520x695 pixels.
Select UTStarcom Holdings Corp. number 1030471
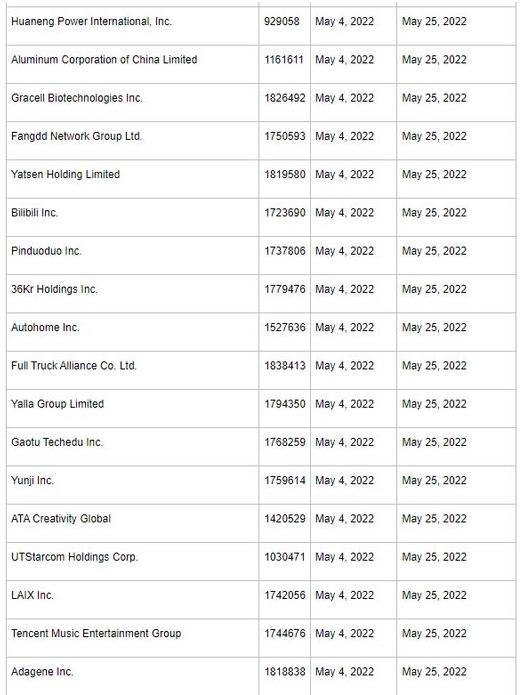tap(285, 557)
